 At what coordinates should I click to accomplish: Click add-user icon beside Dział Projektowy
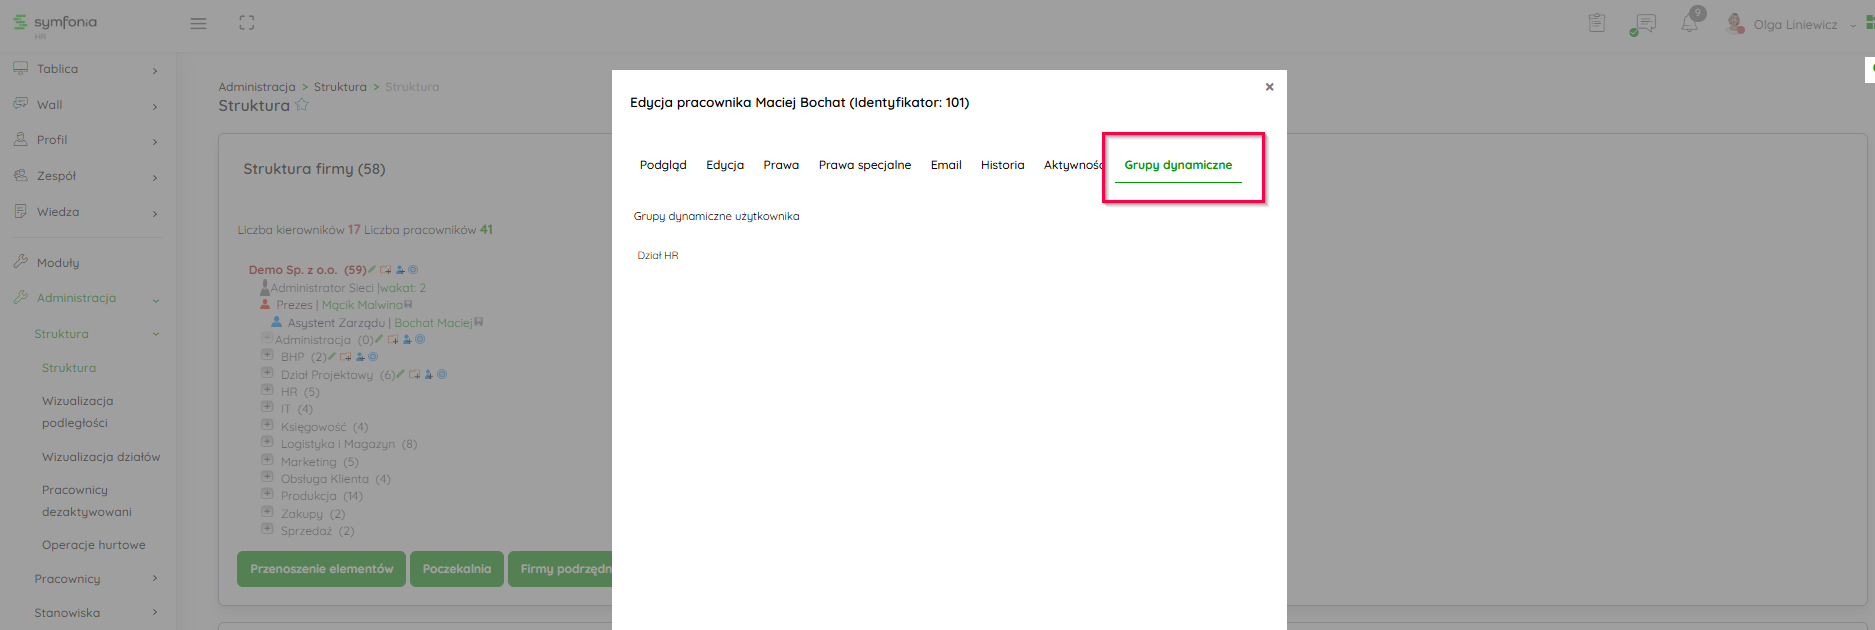coord(428,375)
